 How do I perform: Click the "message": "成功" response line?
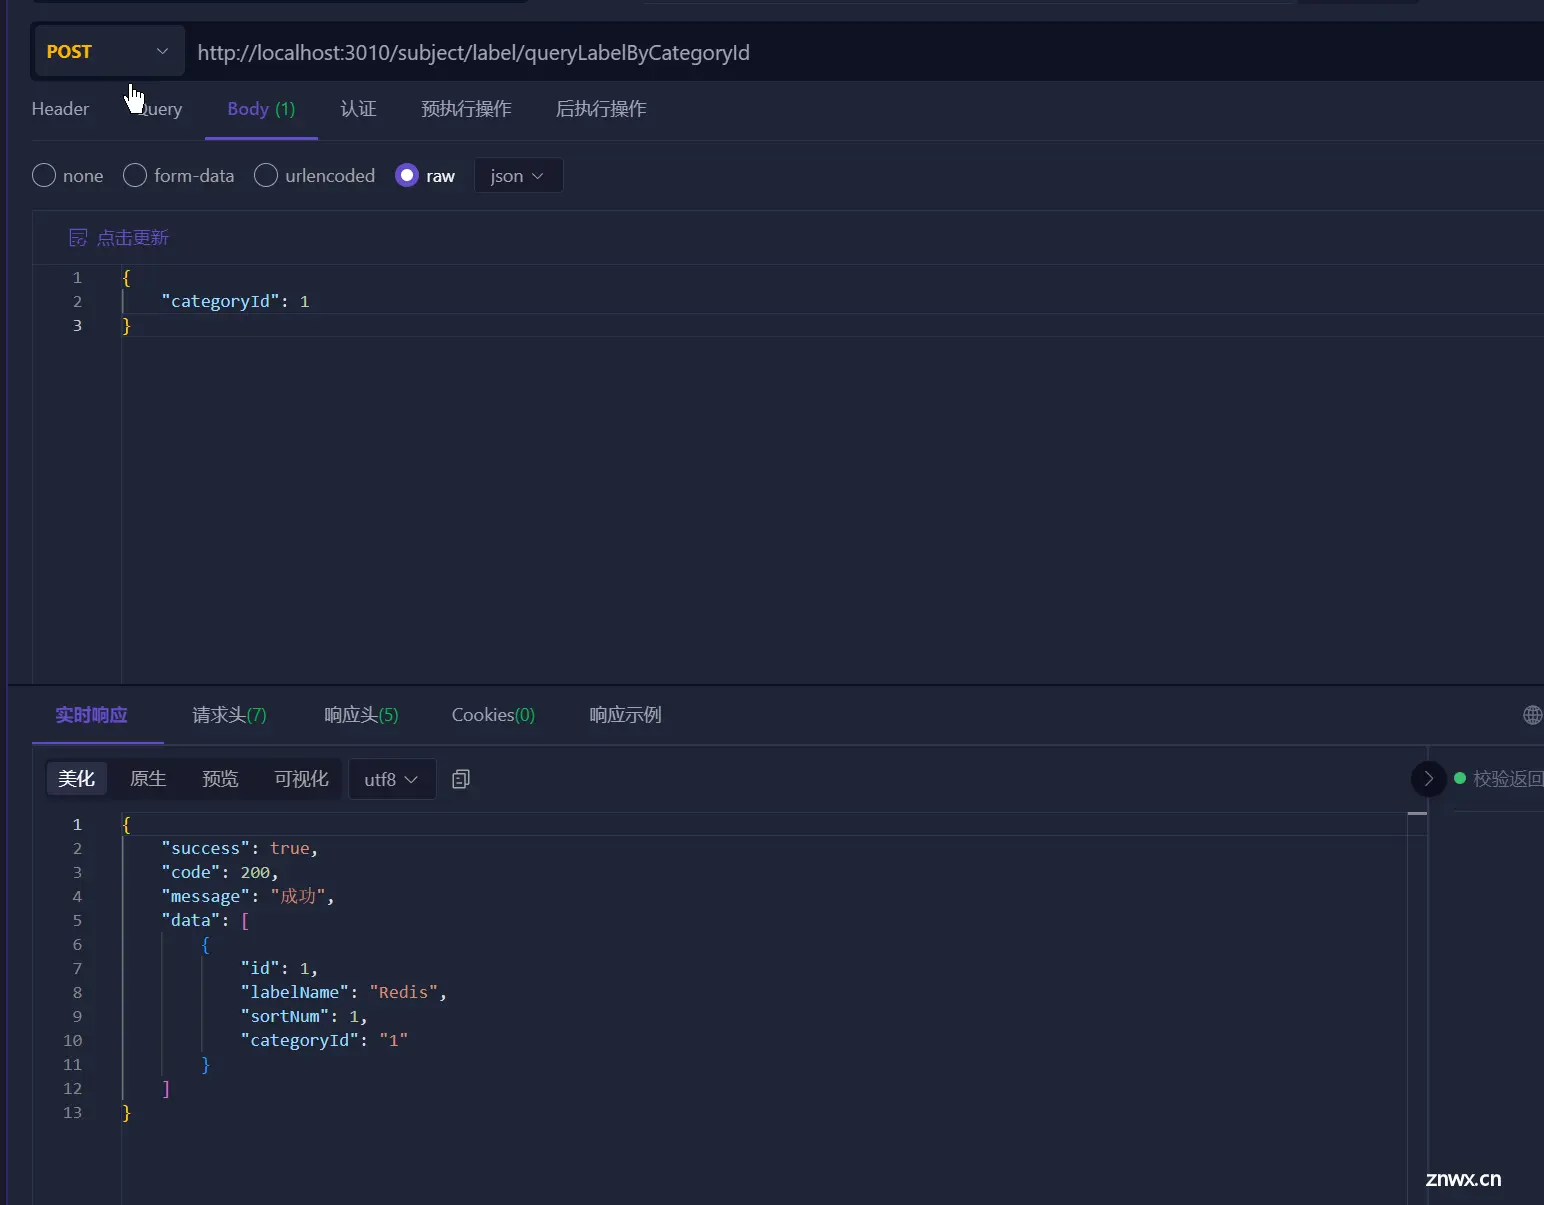coord(248,896)
